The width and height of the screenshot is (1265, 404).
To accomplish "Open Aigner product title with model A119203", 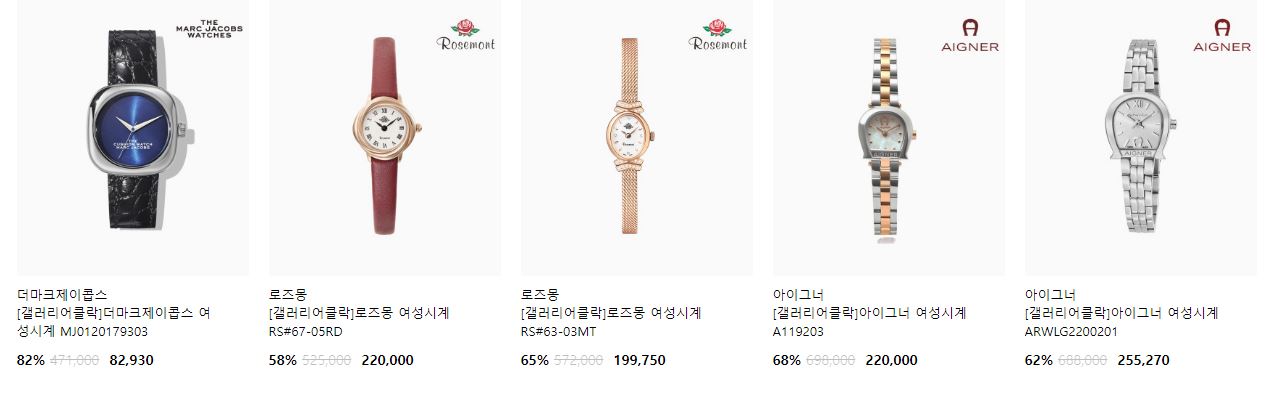I will coord(870,322).
